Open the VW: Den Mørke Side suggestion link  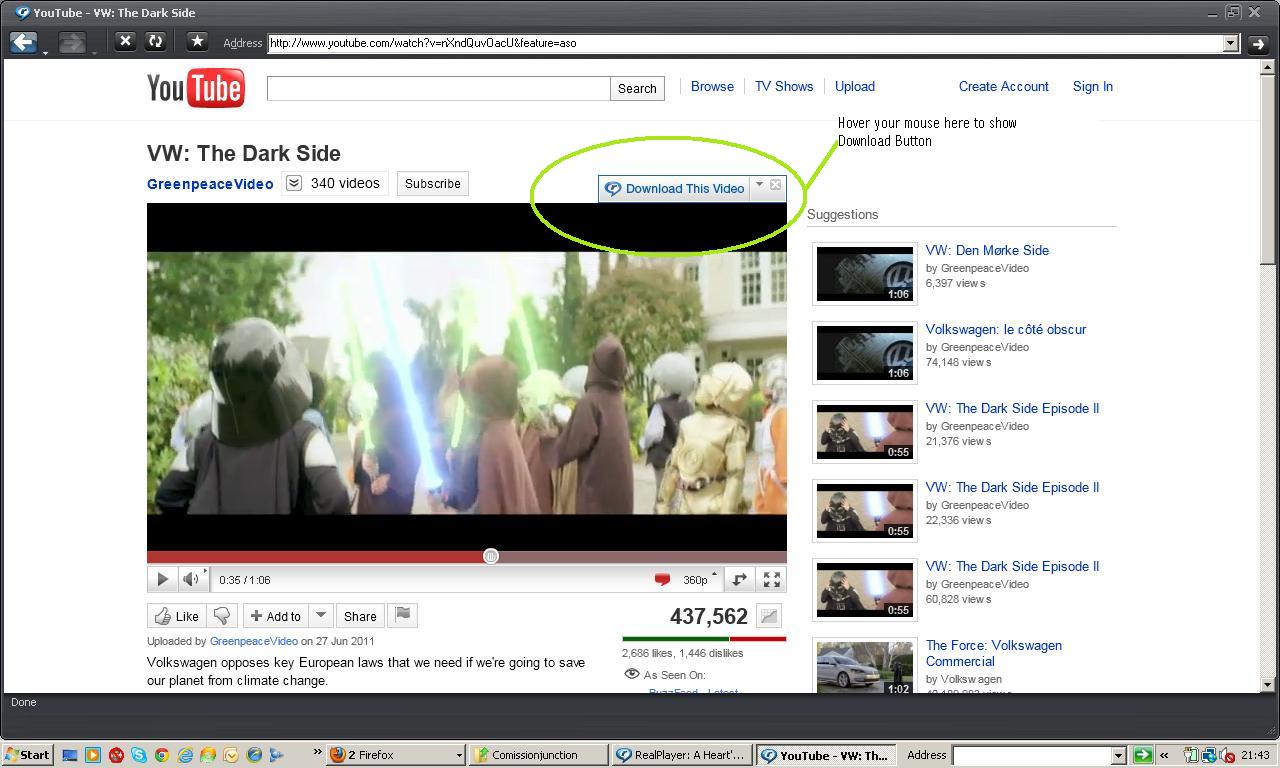(x=987, y=250)
